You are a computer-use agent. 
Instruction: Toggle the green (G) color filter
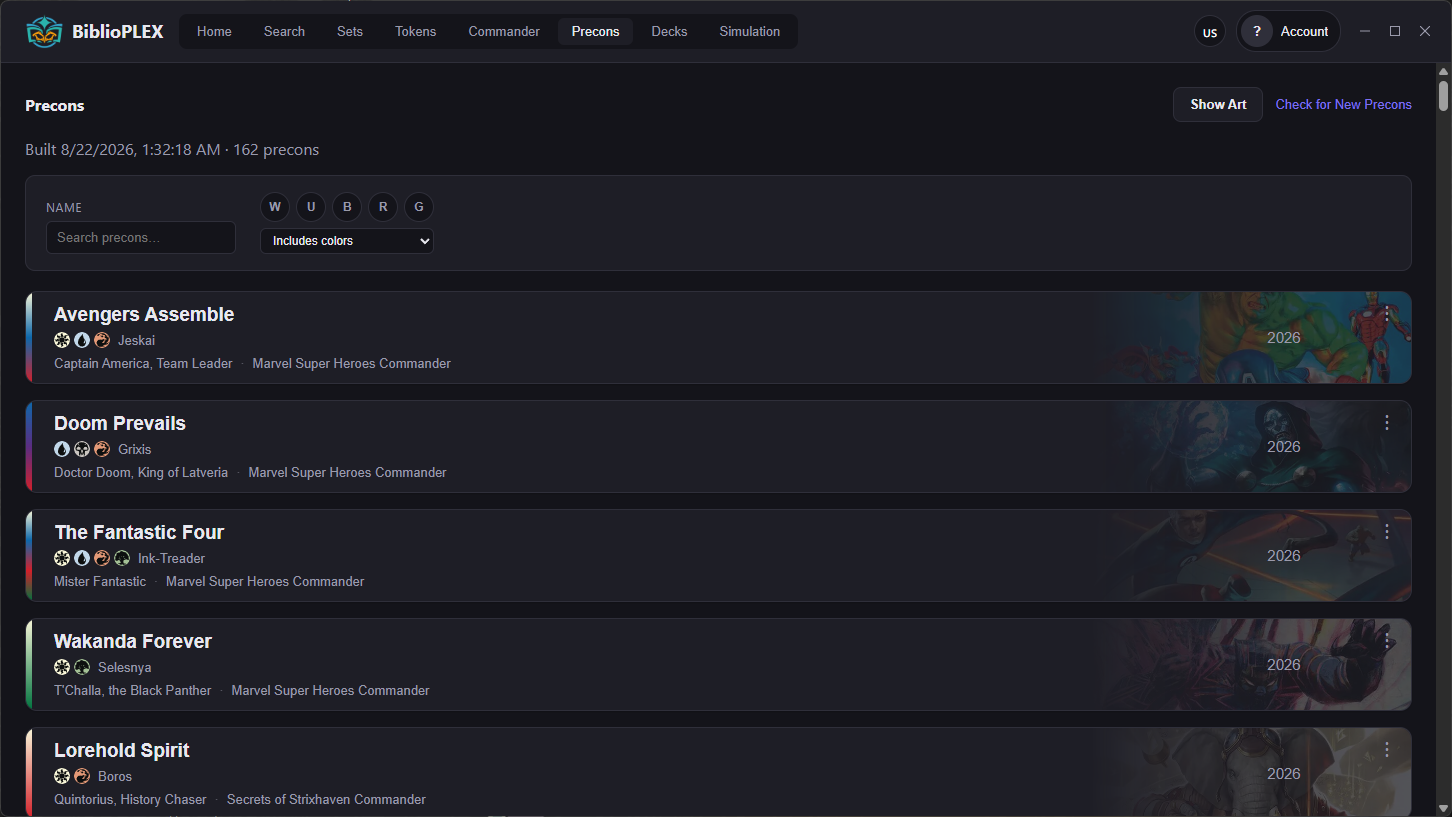(x=419, y=207)
